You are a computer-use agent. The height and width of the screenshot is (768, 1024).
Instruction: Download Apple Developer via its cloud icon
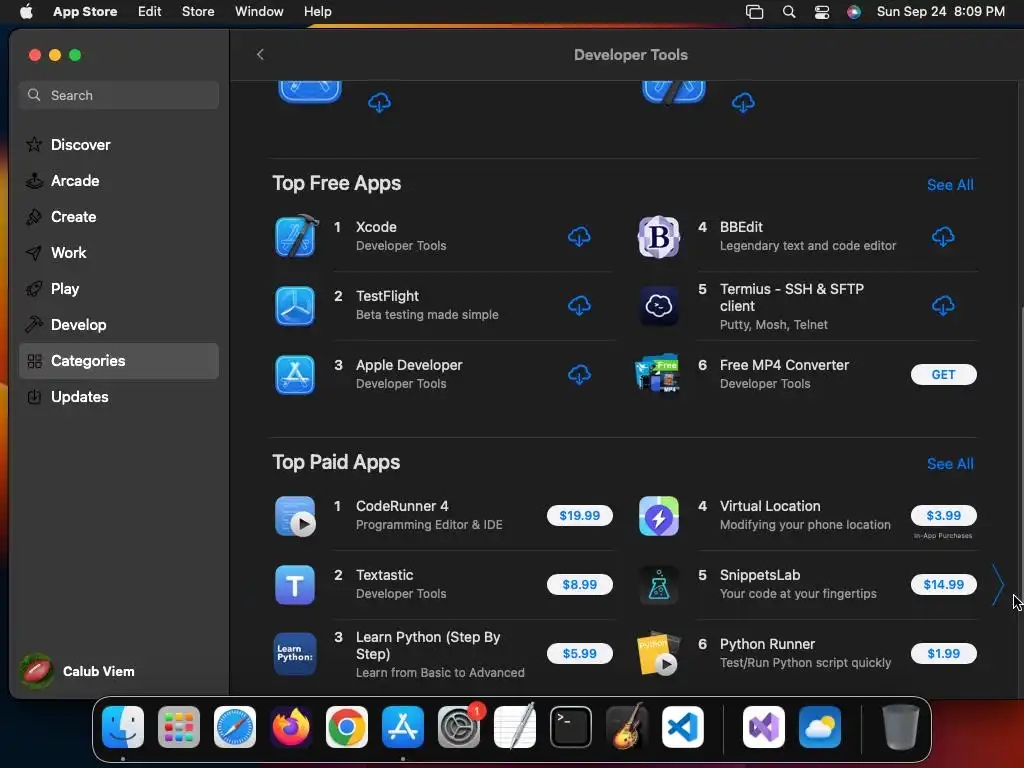pos(579,375)
